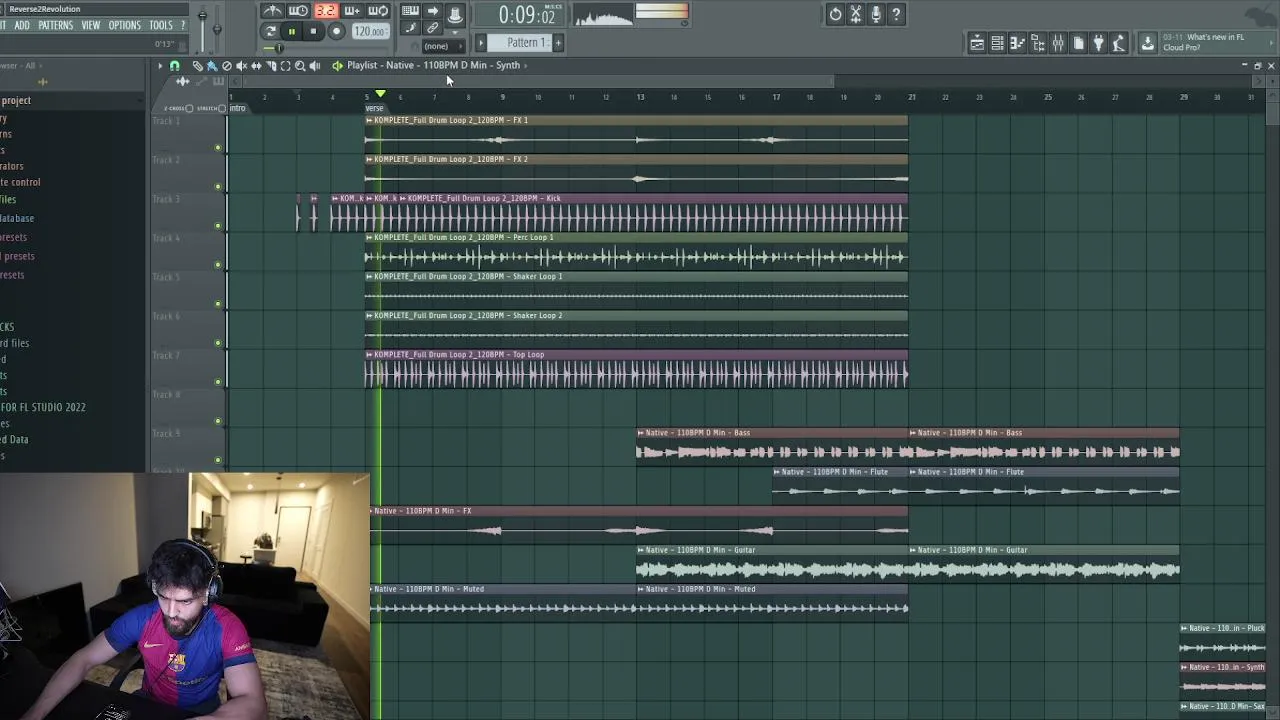Select Pattern 1 in pattern selector

520,43
